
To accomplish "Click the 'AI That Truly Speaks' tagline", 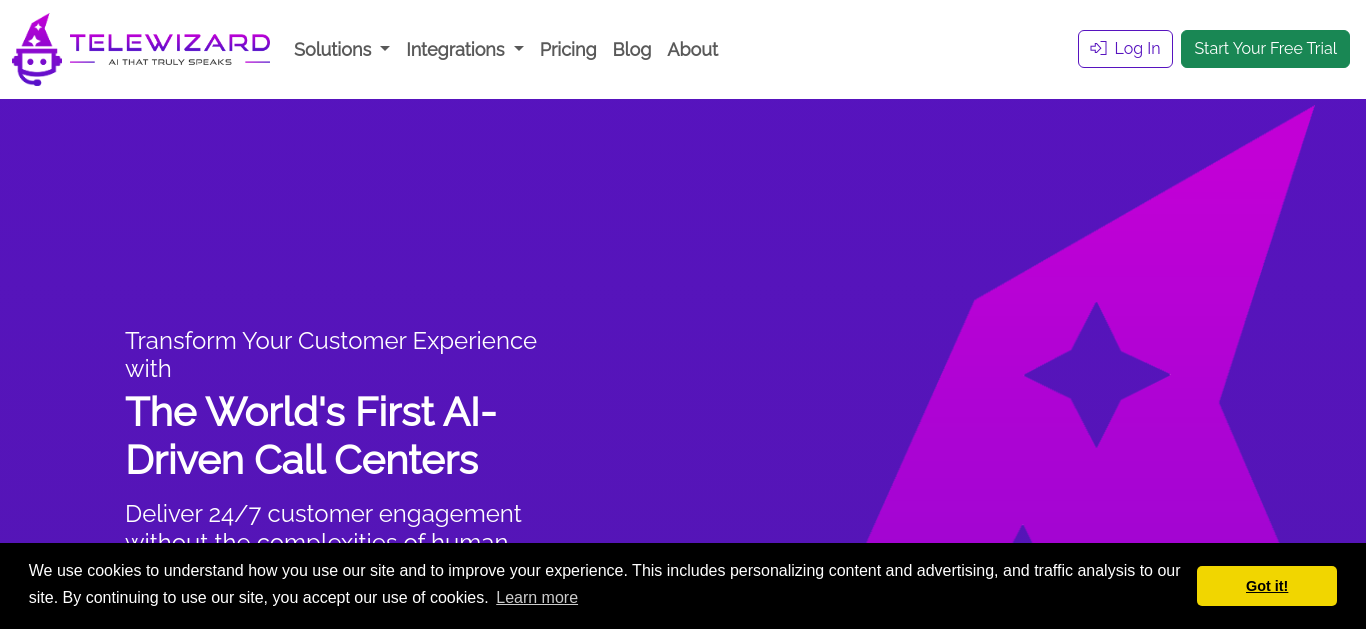I will 170,62.
